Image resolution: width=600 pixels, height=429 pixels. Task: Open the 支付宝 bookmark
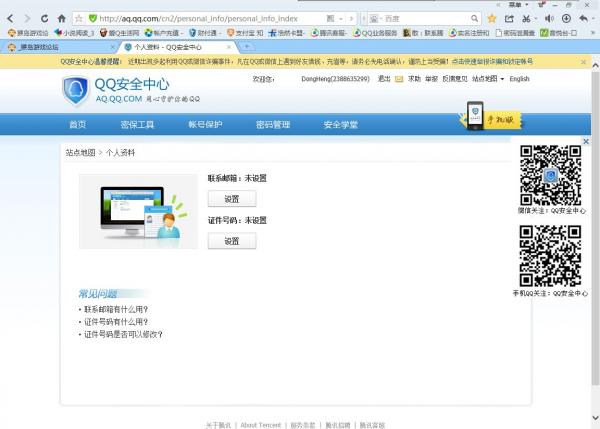click(245, 33)
